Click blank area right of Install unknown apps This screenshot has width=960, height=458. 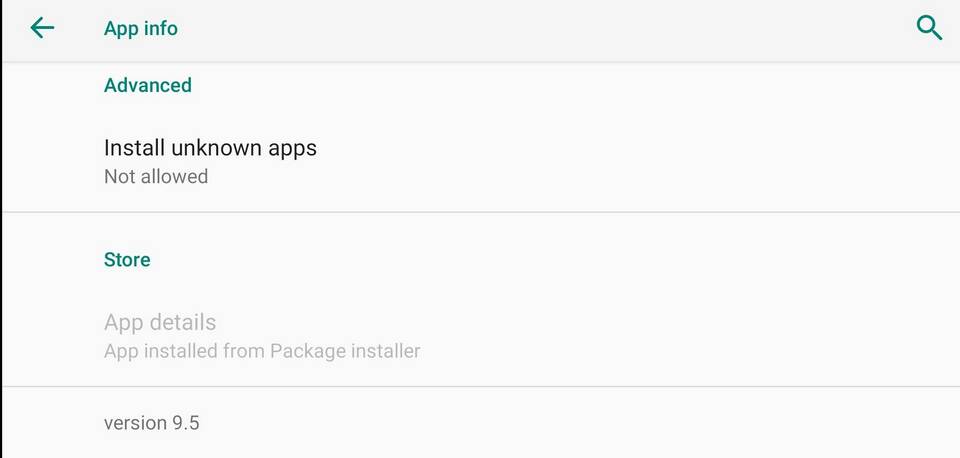click(x=637, y=161)
